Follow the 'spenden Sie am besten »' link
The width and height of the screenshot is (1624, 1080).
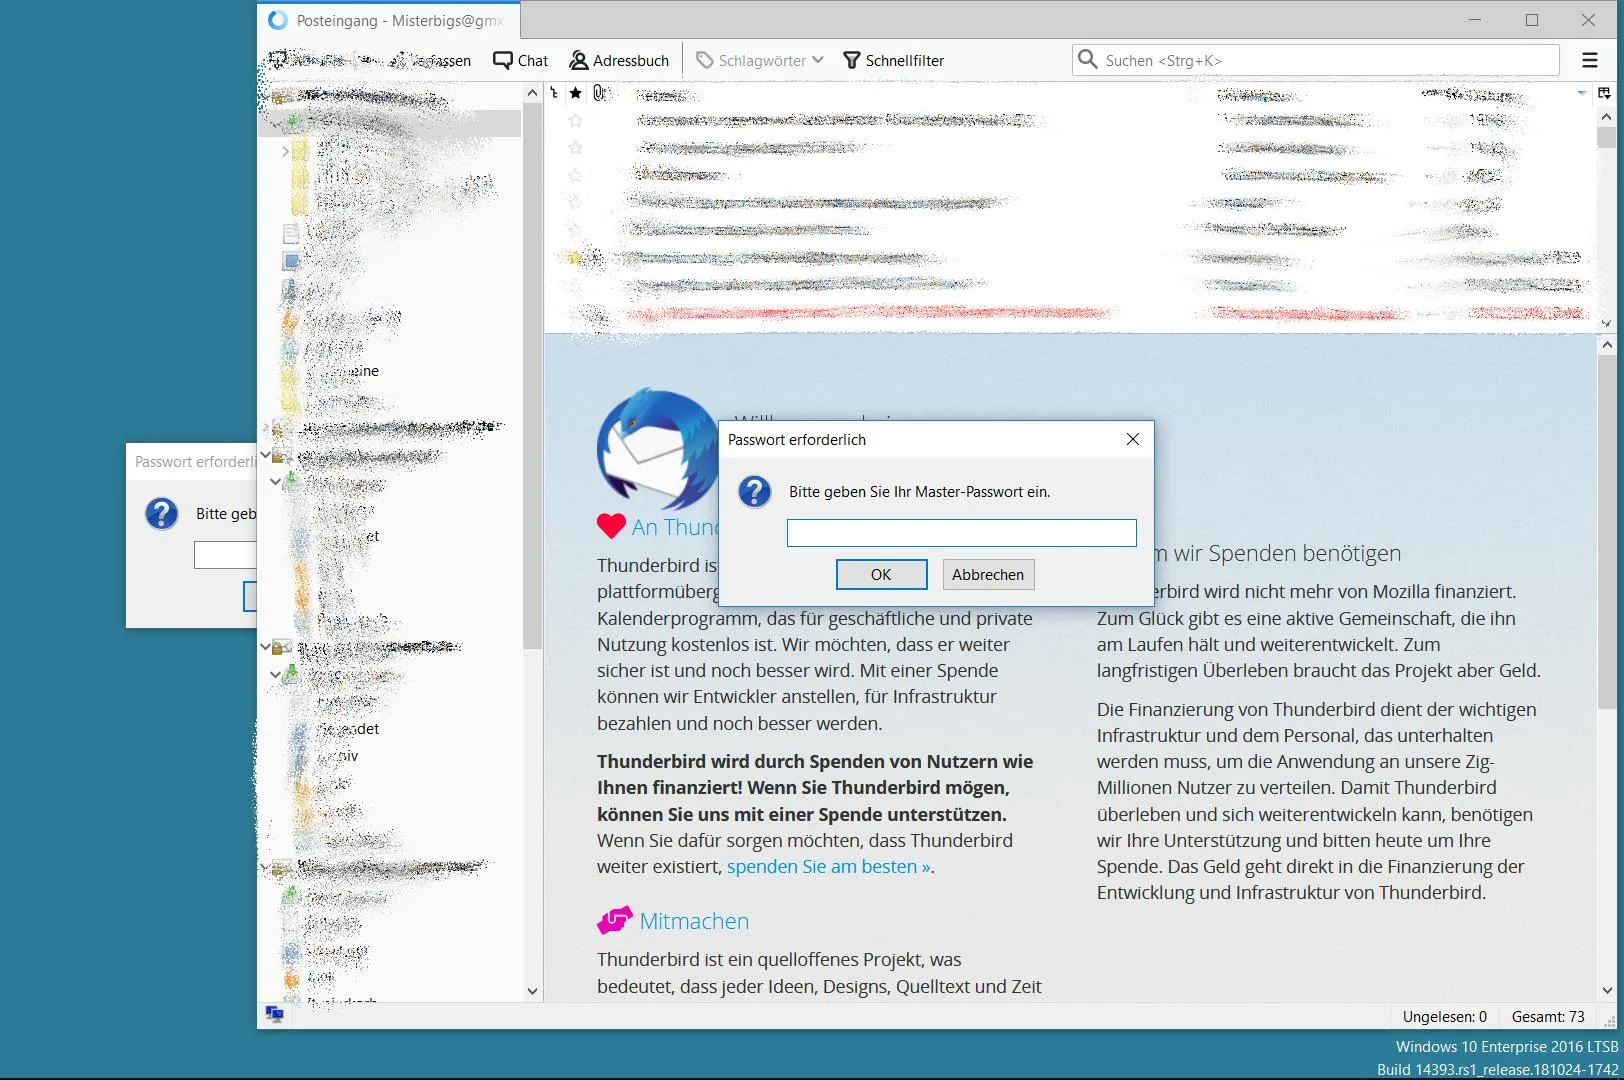[829, 866]
